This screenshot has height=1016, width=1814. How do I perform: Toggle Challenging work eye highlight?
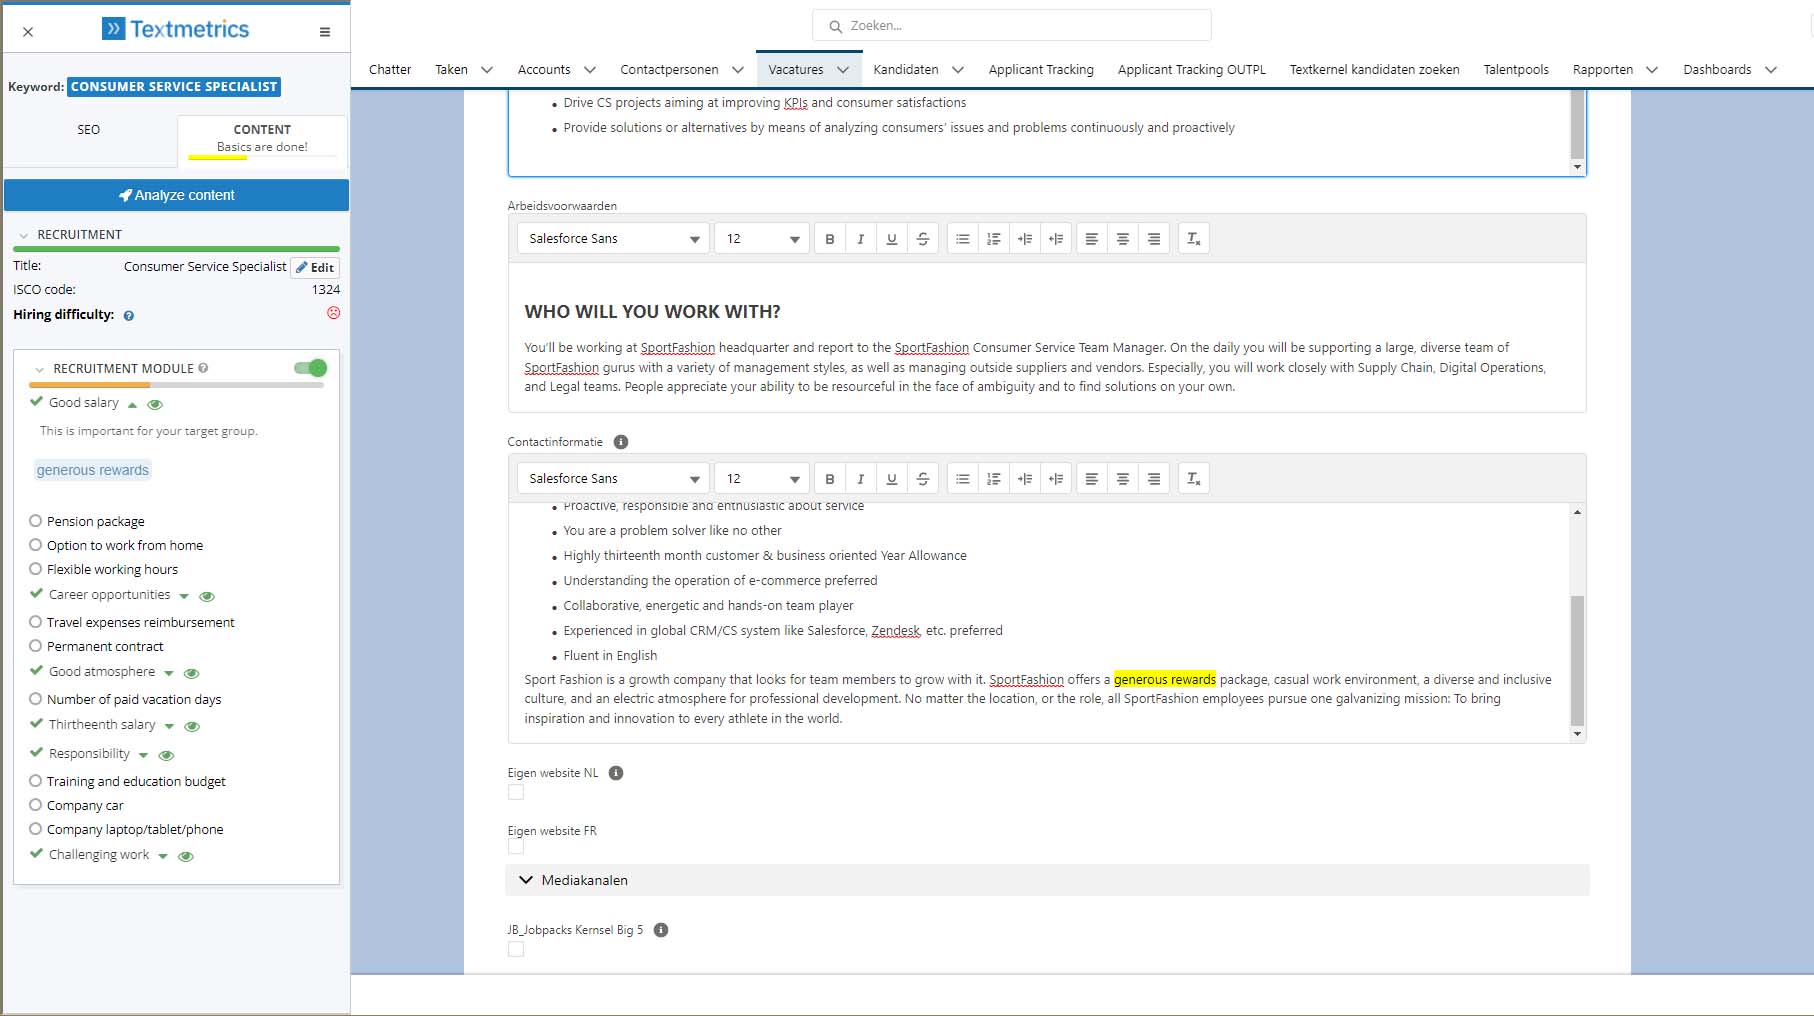pyautogui.click(x=186, y=856)
